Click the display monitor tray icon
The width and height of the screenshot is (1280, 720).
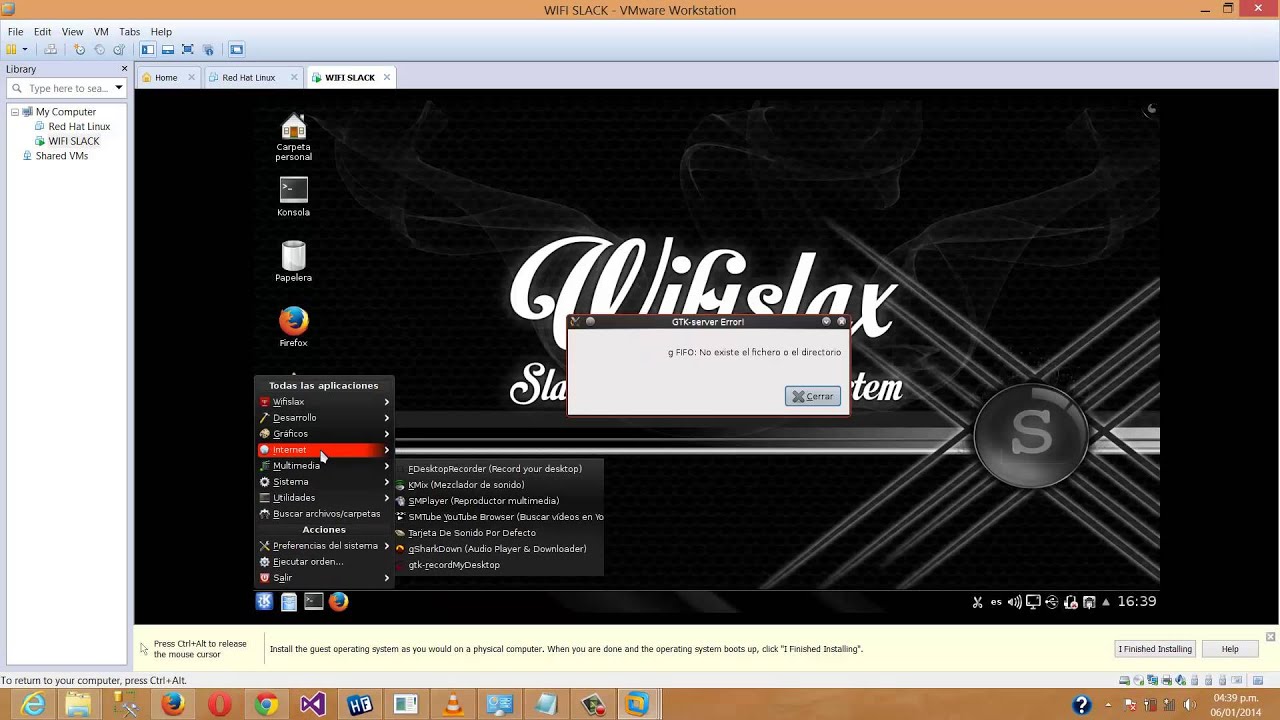[1034, 602]
